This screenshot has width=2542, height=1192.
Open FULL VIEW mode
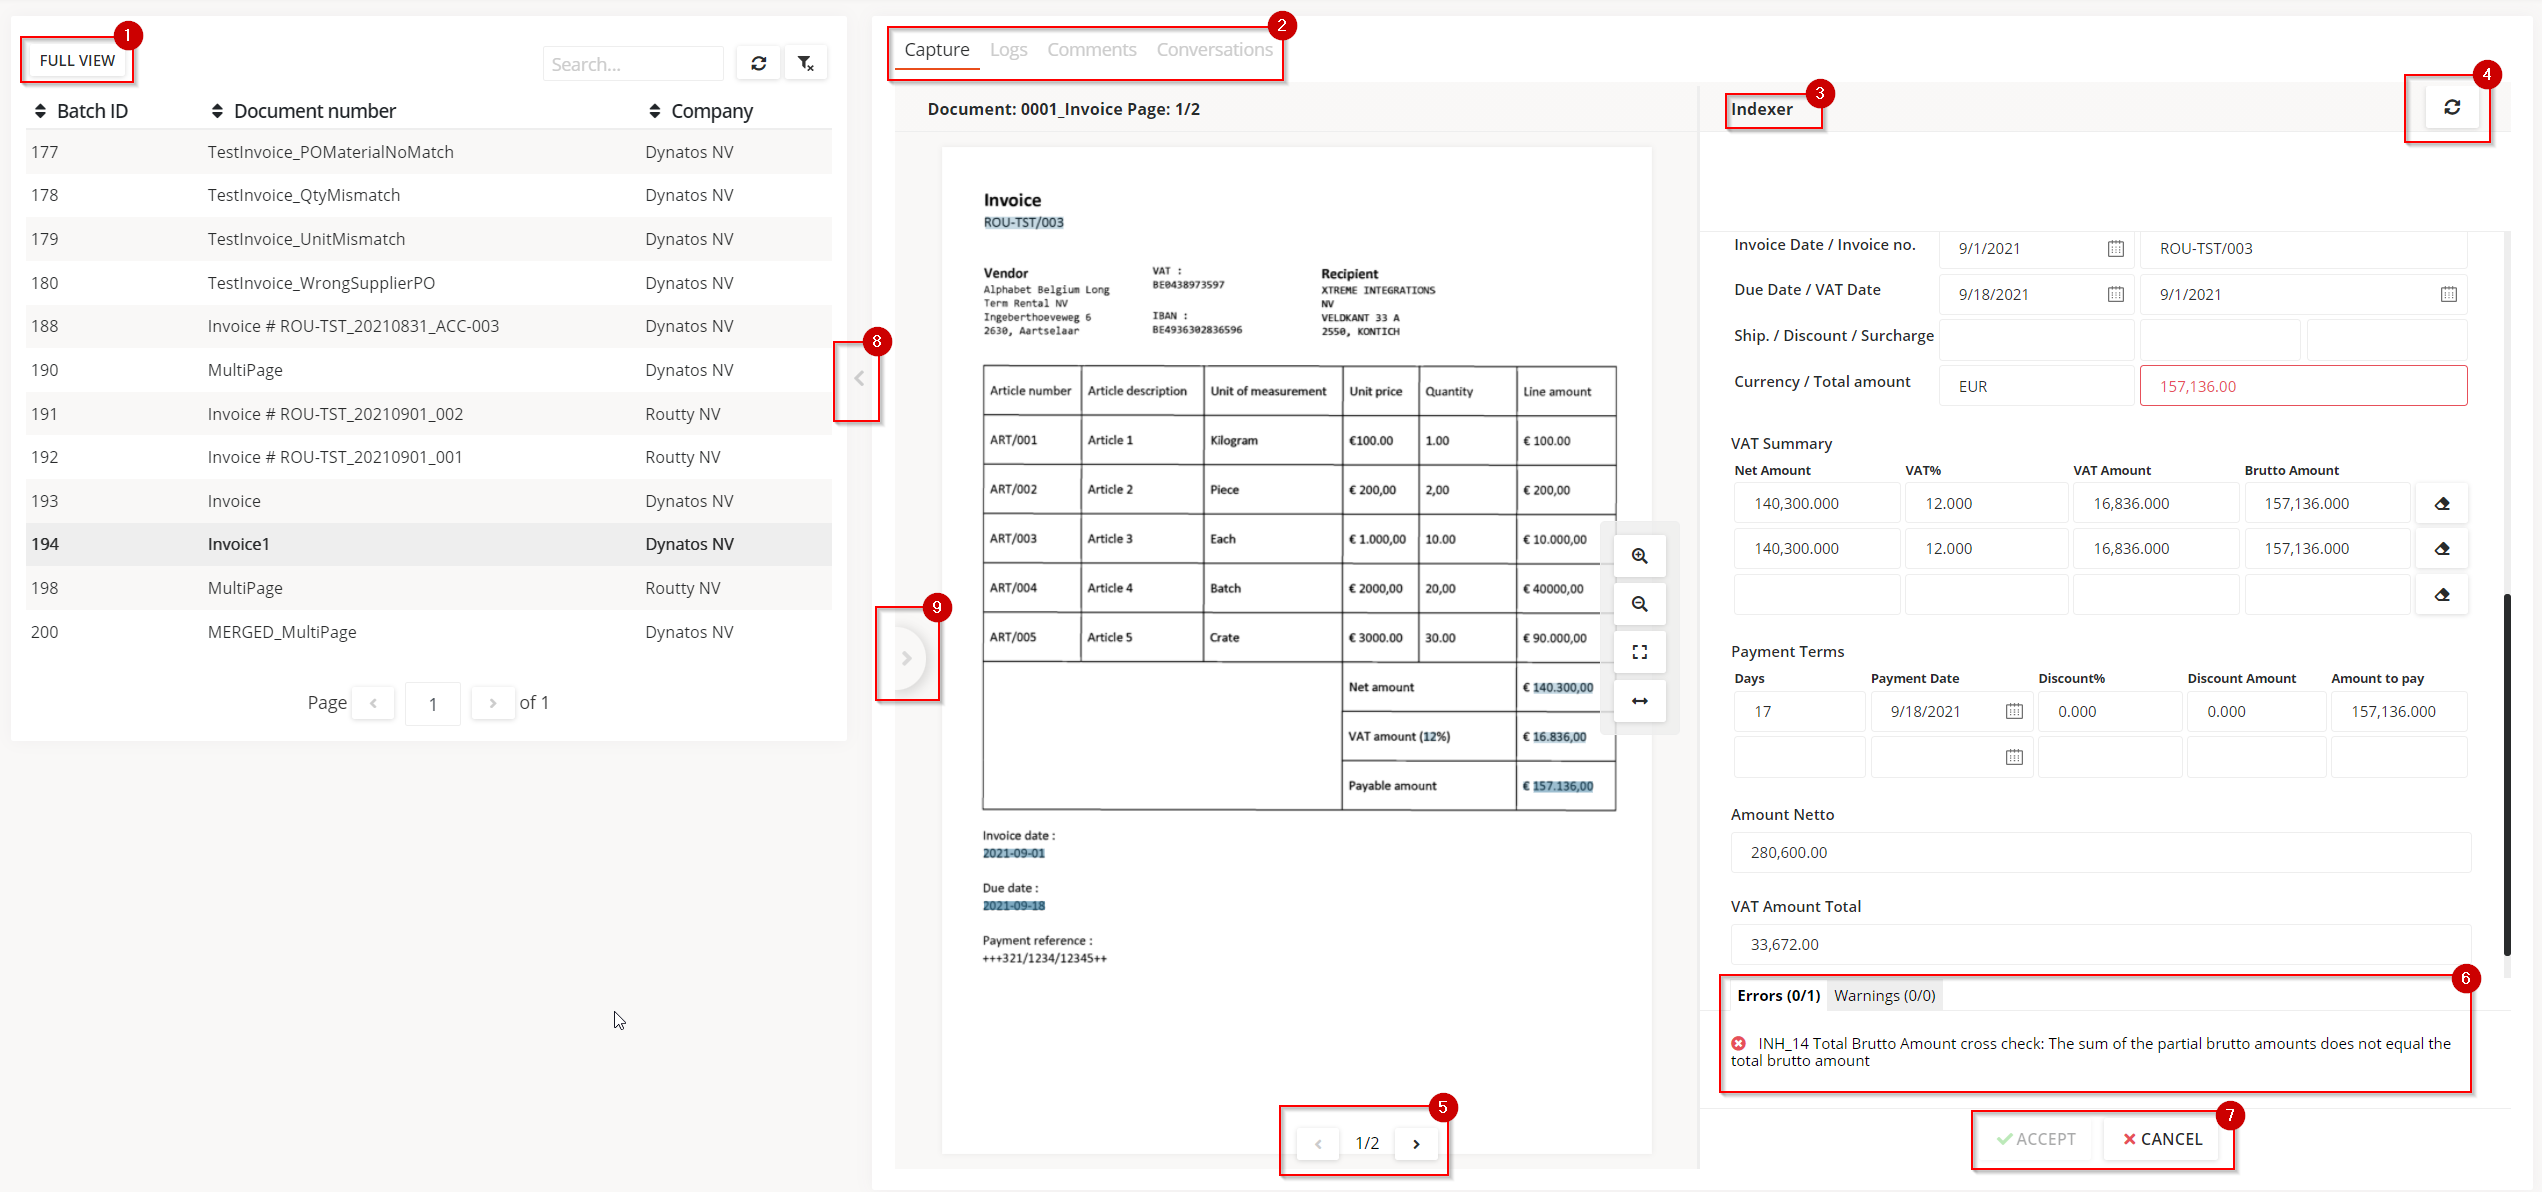pos(77,60)
